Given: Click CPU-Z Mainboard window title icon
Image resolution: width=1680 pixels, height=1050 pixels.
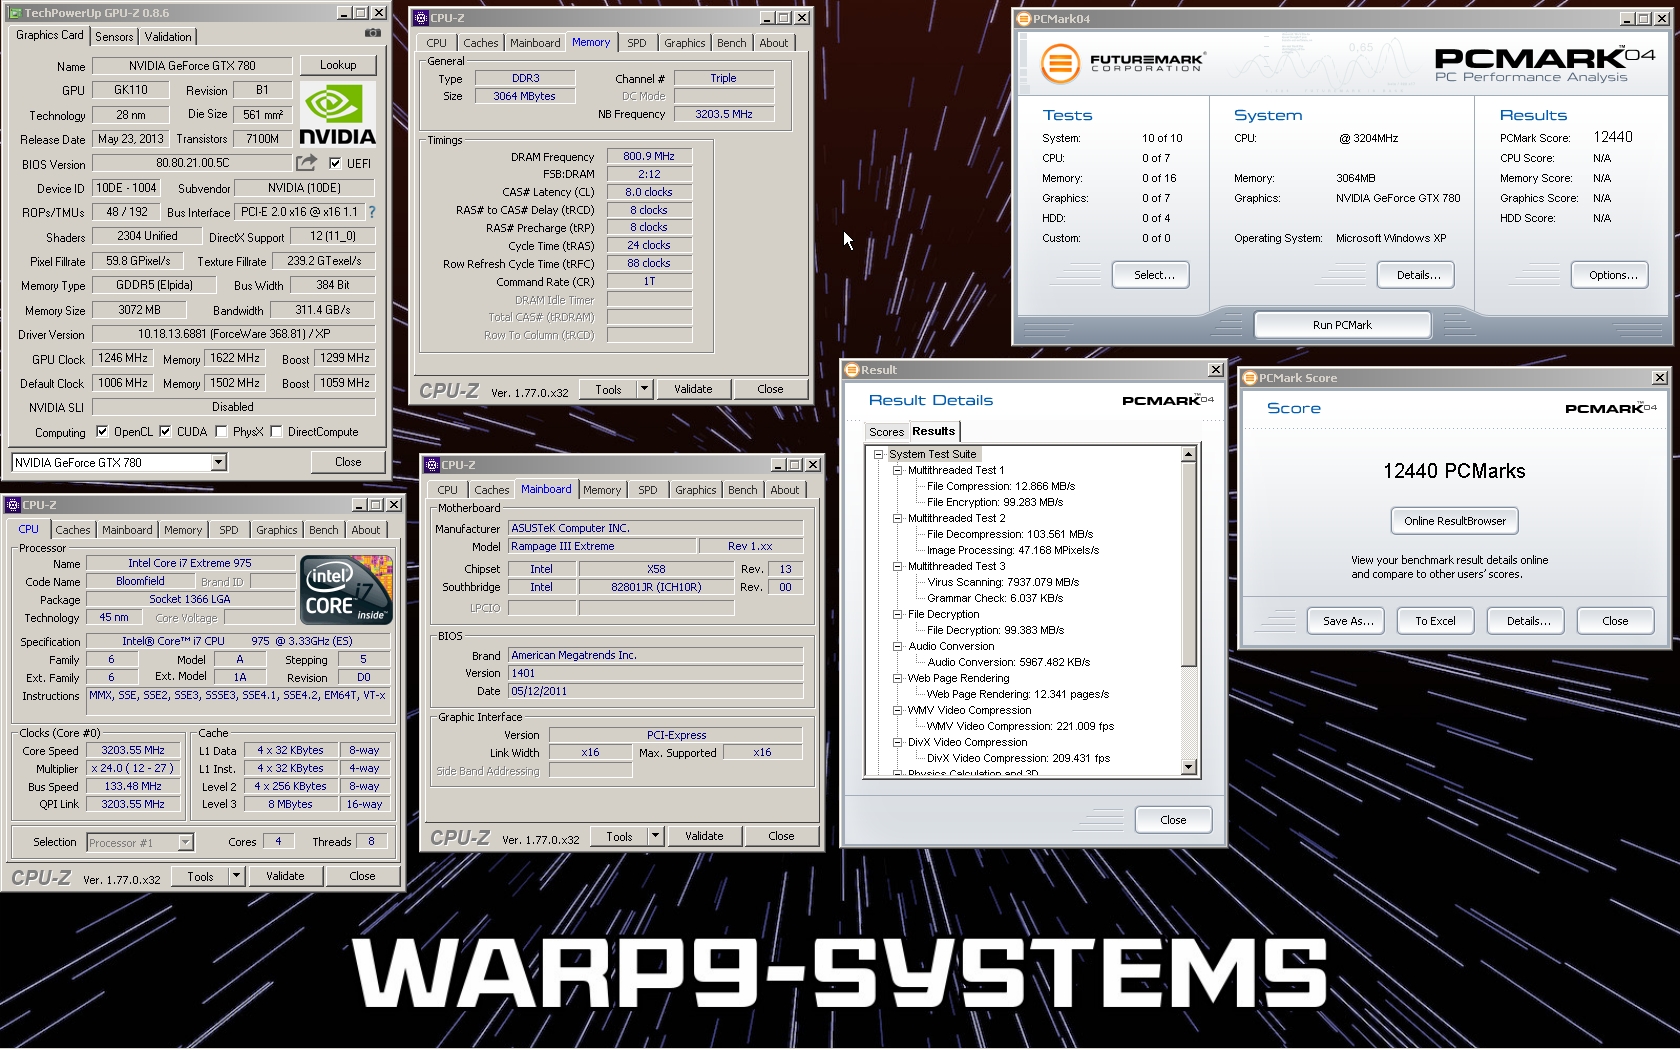Looking at the screenshot, I should click(x=432, y=465).
